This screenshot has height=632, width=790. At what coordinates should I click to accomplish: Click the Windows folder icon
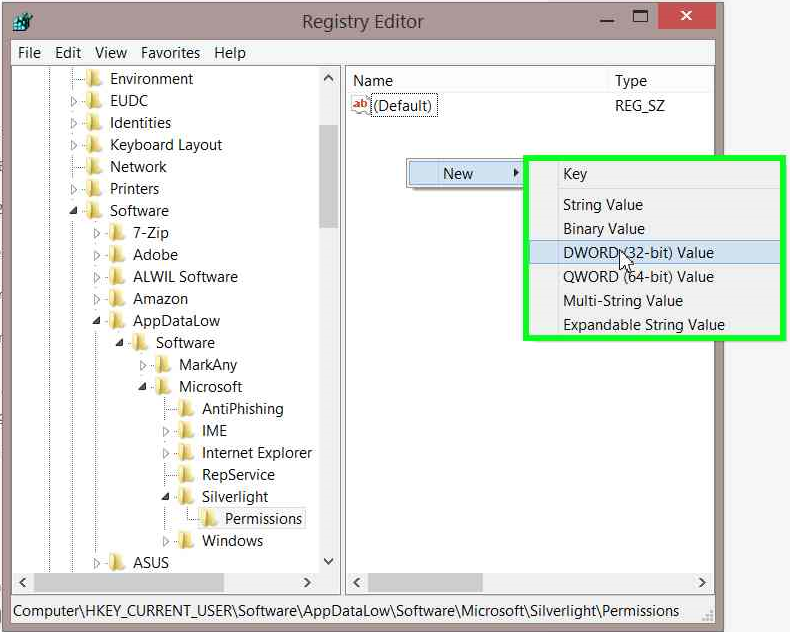click(x=186, y=541)
